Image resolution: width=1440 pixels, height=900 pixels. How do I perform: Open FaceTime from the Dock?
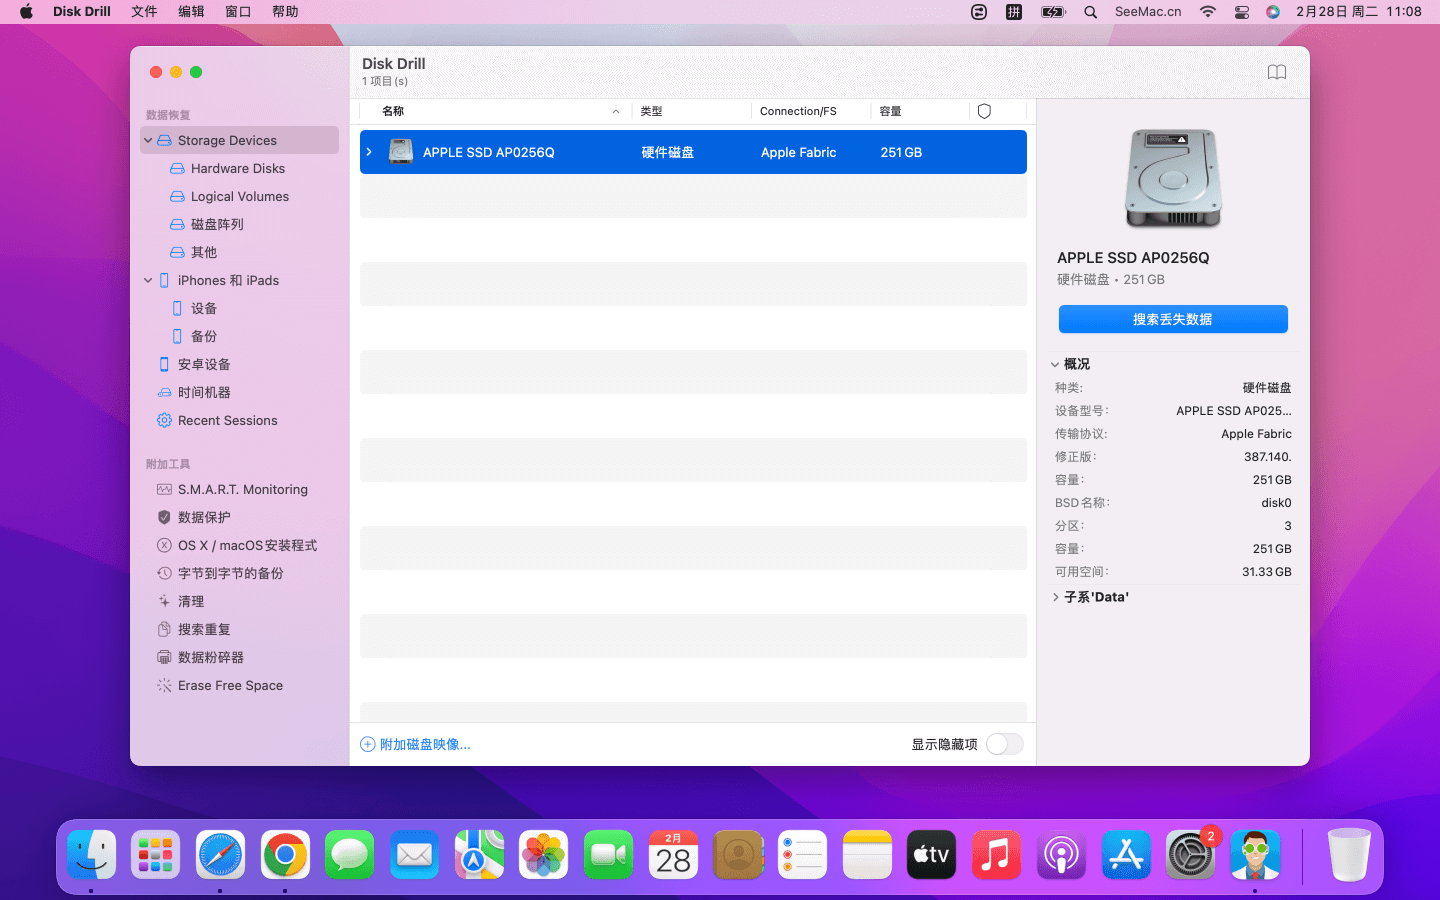click(608, 855)
